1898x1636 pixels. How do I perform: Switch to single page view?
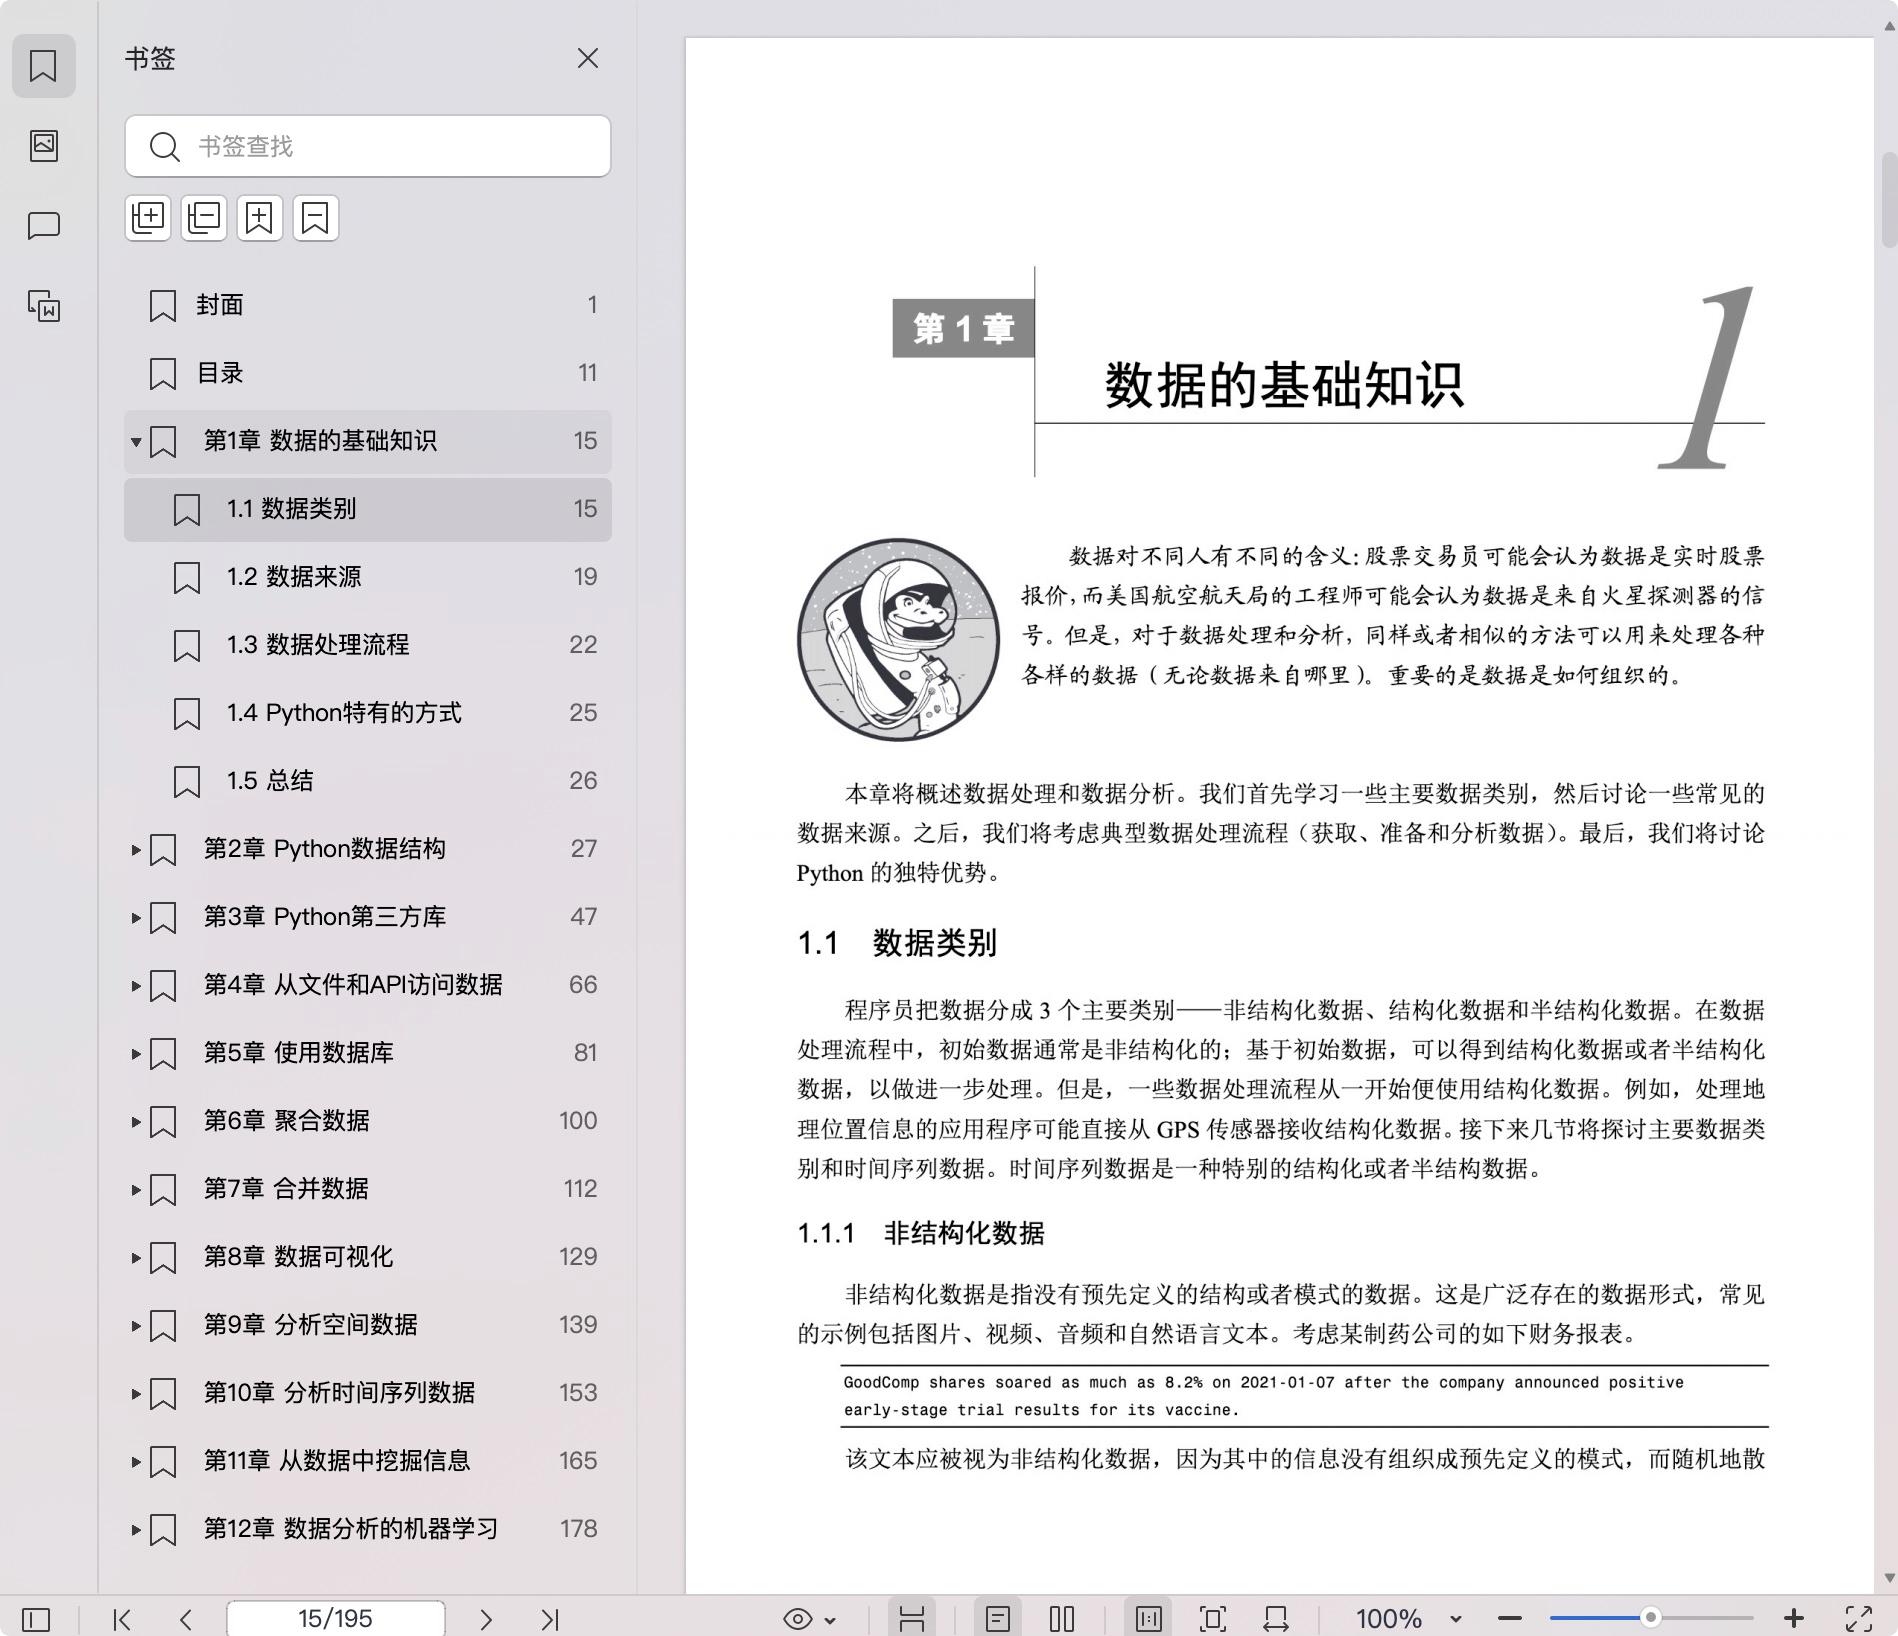(998, 1619)
